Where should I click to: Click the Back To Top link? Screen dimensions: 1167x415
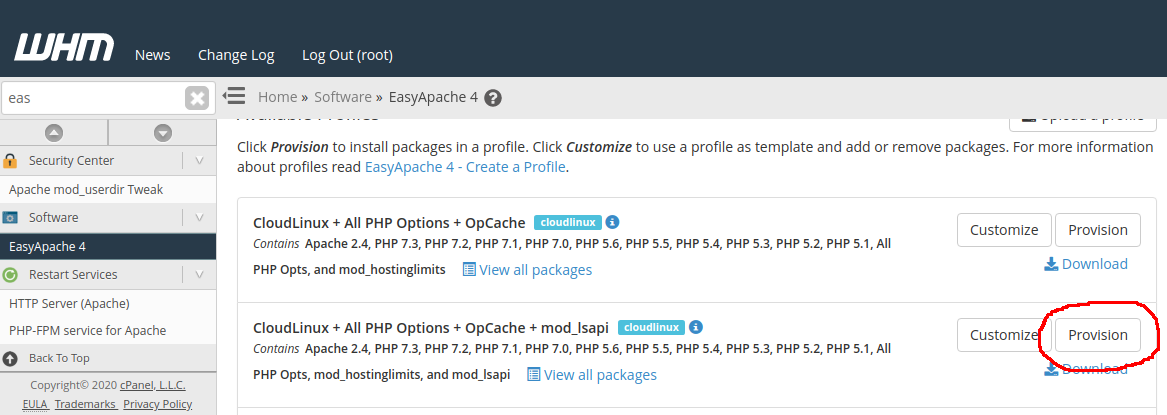pos(59,358)
